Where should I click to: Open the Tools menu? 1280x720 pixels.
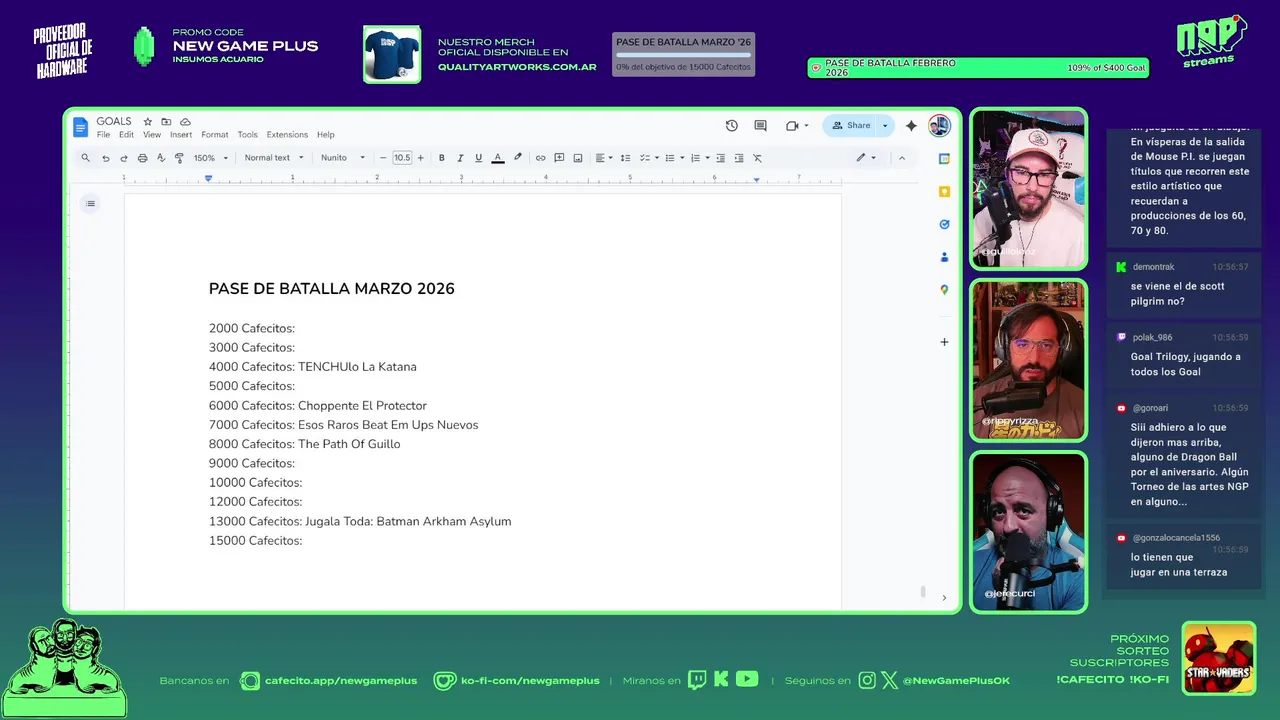pos(247,135)
